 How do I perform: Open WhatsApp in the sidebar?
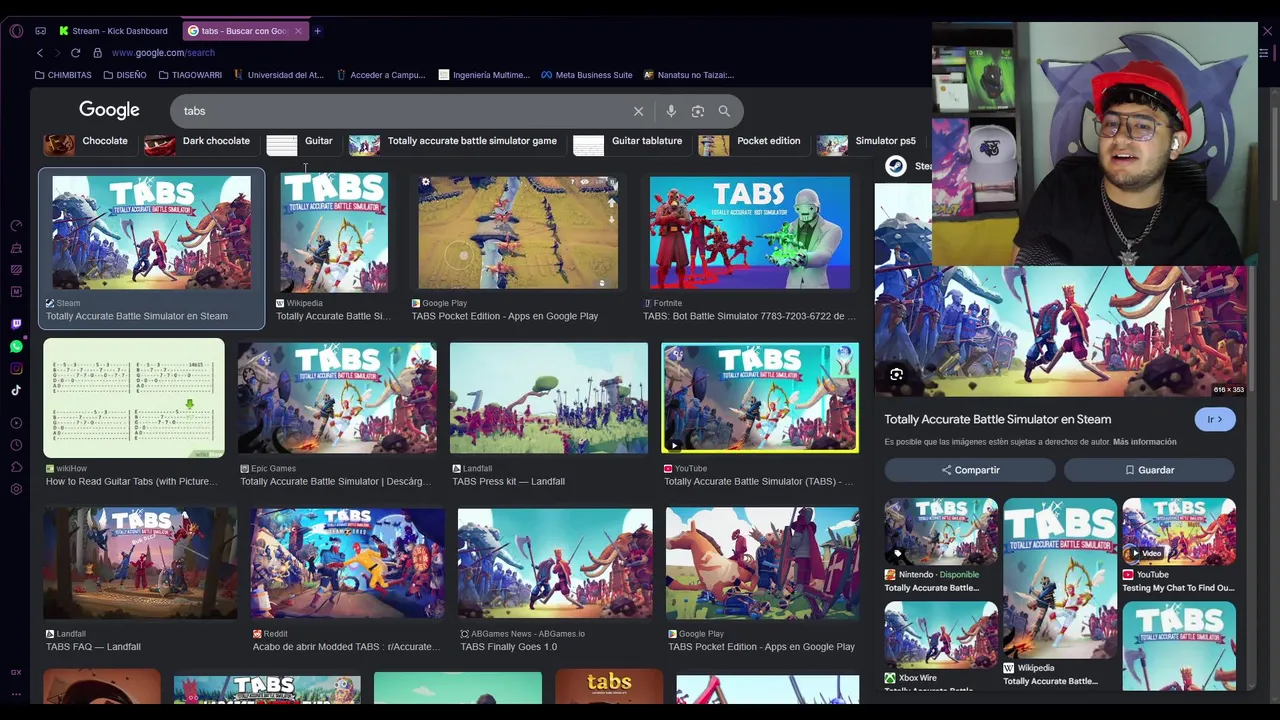(x=16, y=346)
